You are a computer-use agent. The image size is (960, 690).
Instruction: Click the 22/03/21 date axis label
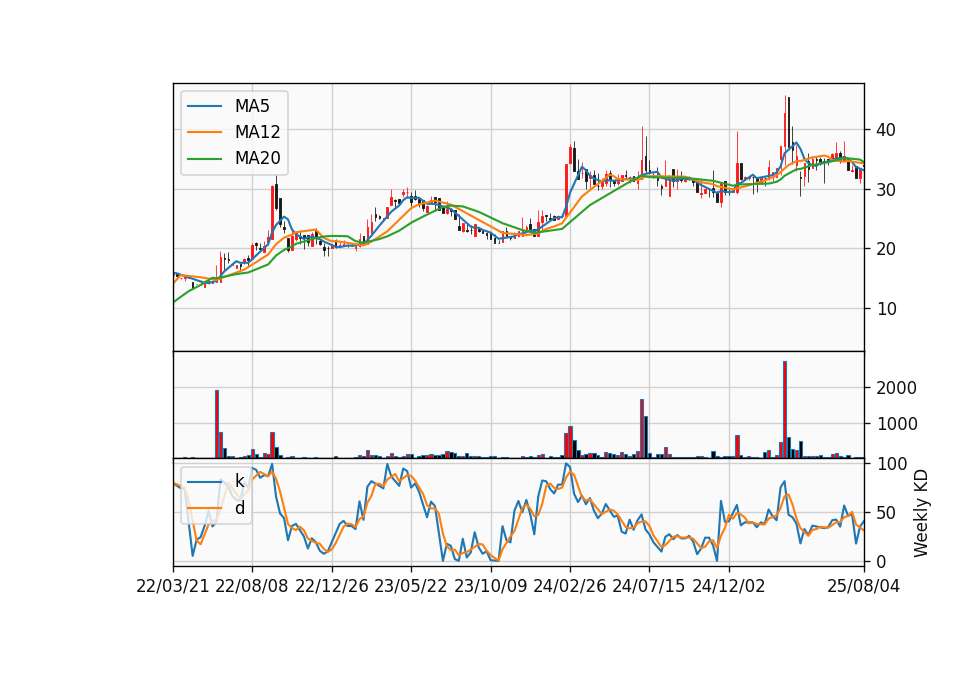click(173, 586)
